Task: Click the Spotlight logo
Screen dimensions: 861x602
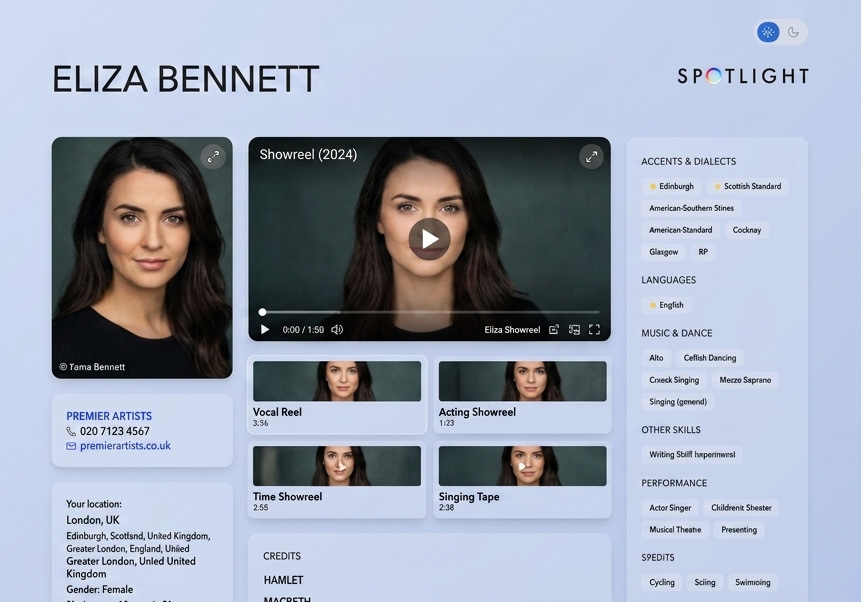Action: 742,76
